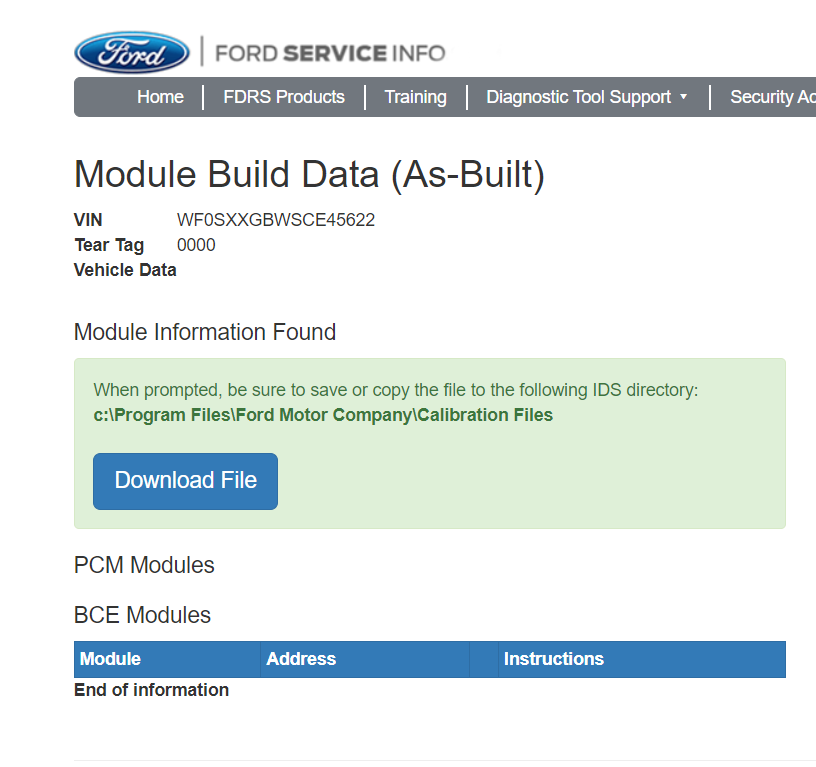
Task: Click the Module Build Data (As-Built) title
Action: (x=309, y=174)
